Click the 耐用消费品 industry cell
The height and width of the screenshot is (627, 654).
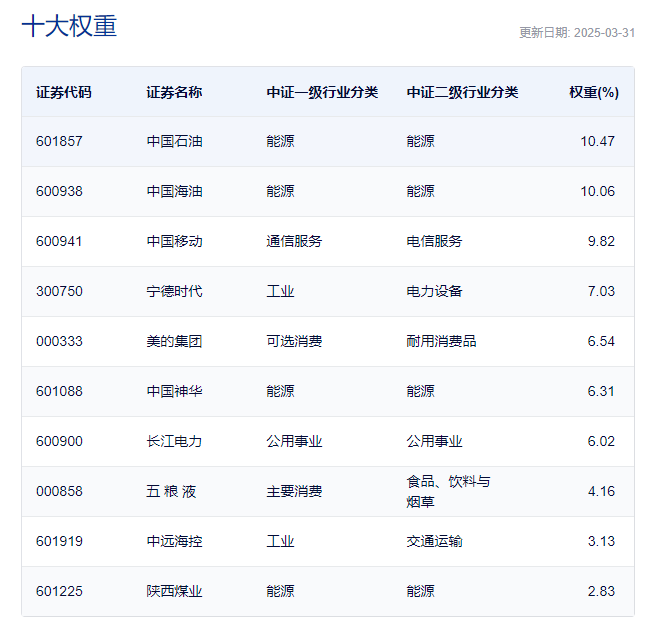coord(441,341)
